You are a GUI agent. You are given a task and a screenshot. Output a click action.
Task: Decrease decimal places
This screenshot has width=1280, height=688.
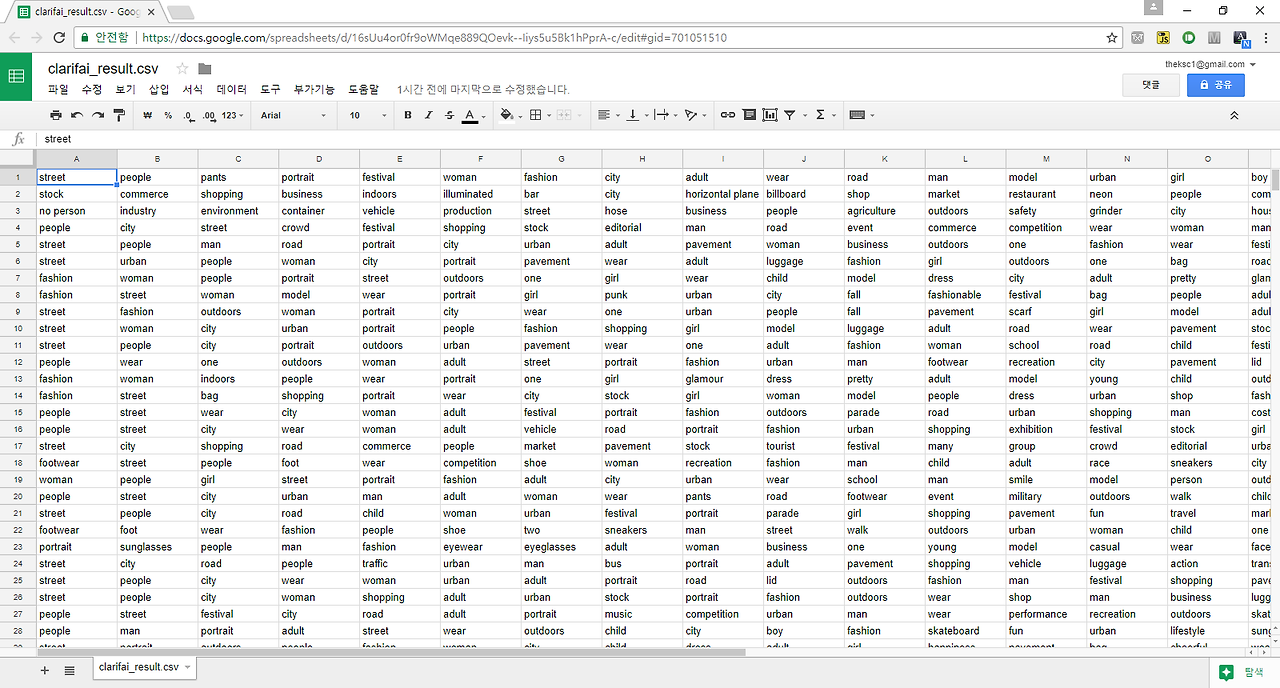pos(189,116)
